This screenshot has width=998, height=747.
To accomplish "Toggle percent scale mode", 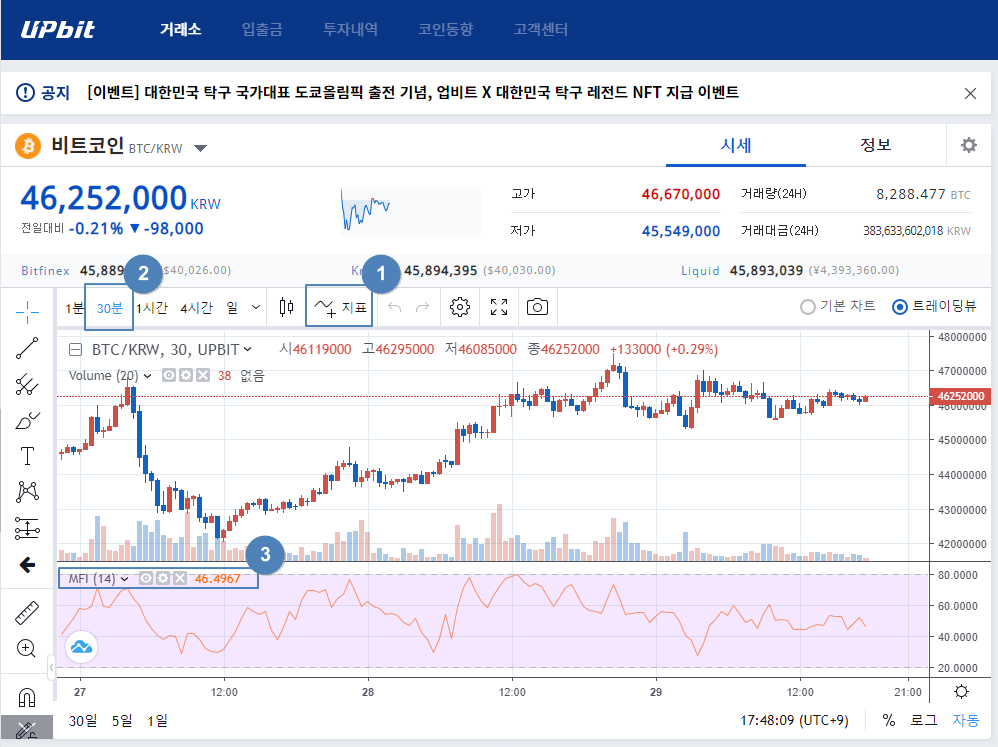I will [889, 720].
